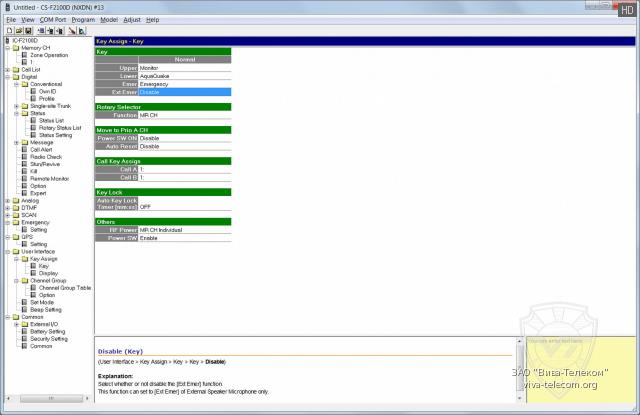
Task: Click the SCAN folder icon
Action: pyautogui.click(x=16, y=215)
